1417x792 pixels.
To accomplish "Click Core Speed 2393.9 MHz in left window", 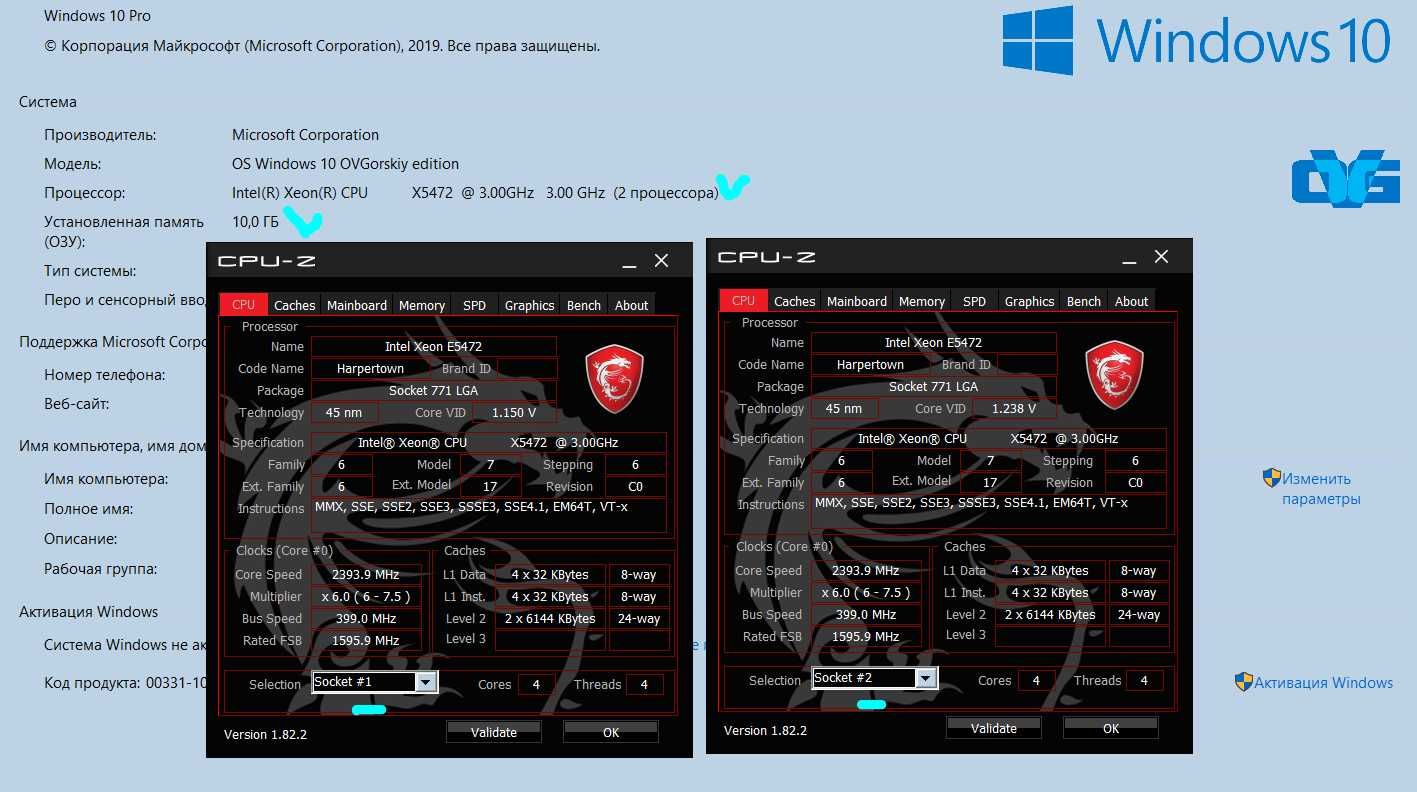I will (x=365, y=574).
